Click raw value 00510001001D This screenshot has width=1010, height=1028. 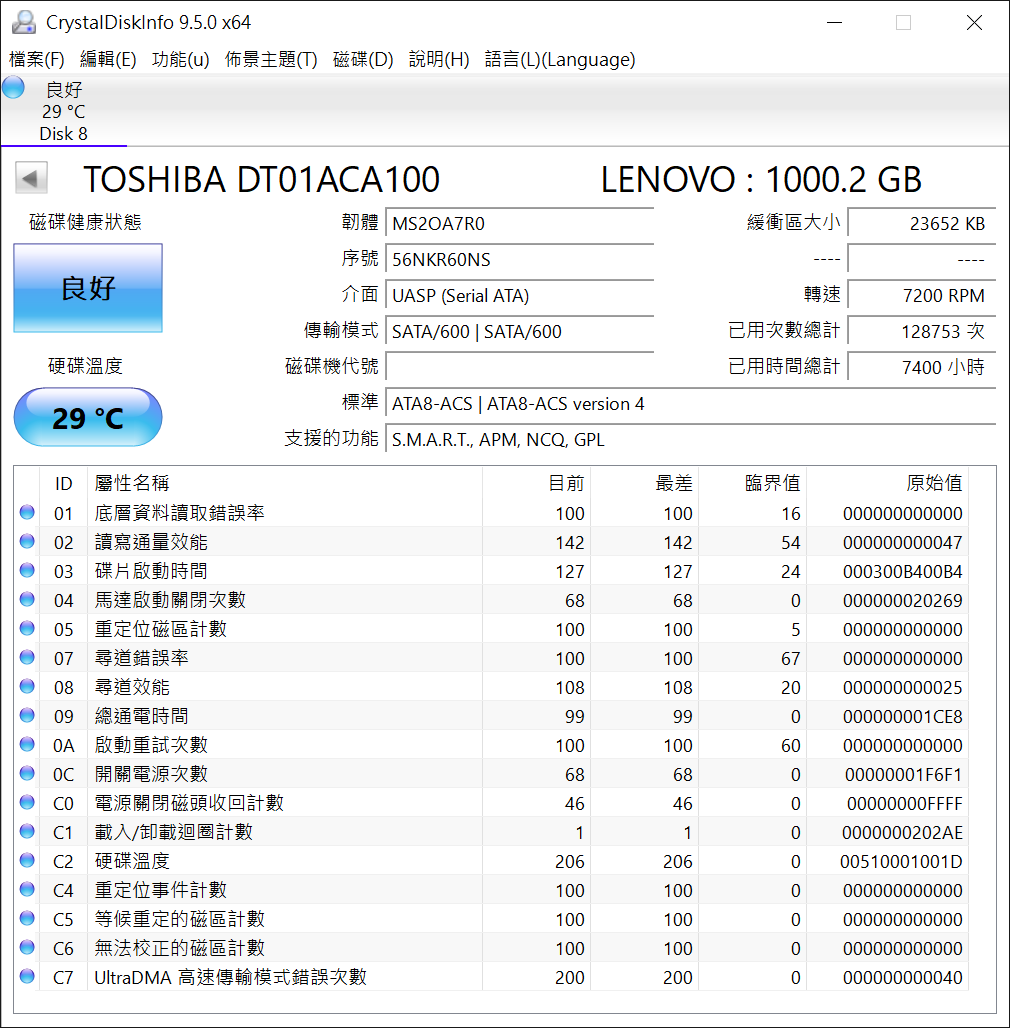tap(901, 861)
